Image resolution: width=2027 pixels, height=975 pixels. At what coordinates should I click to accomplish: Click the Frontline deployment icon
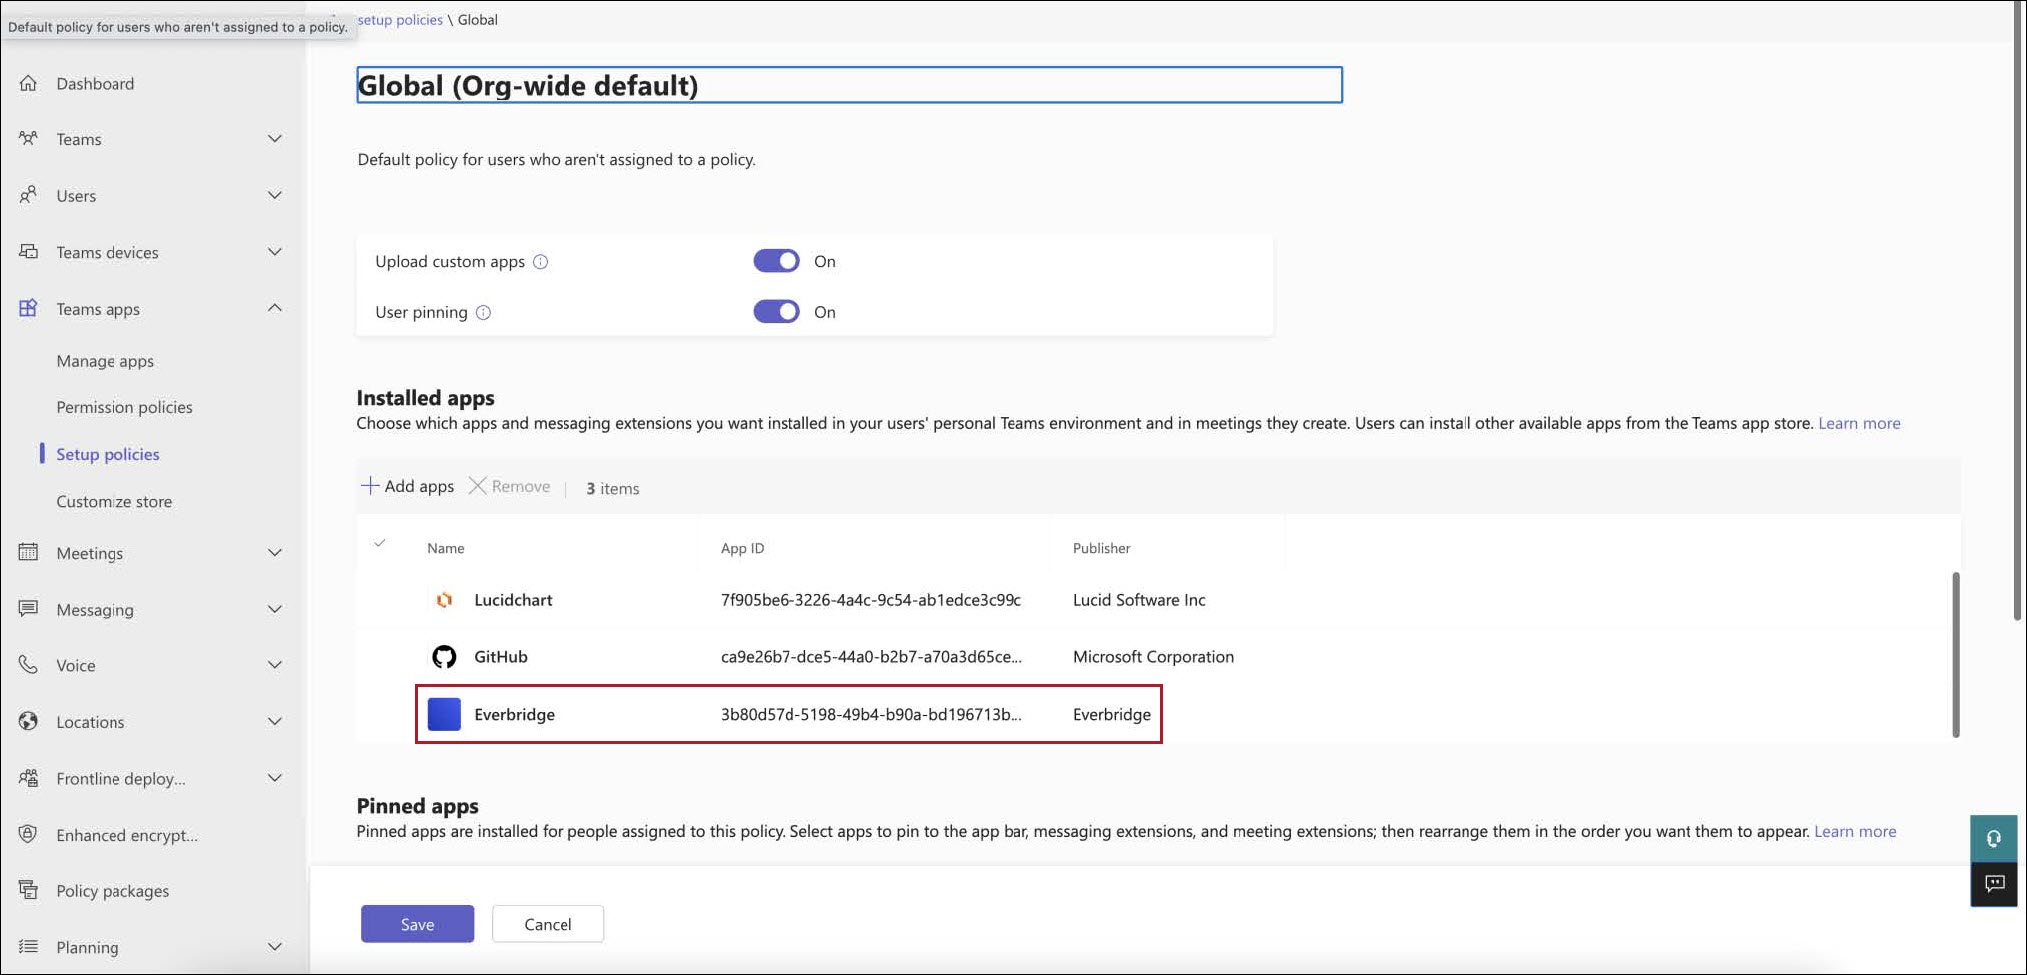click(x=28, y=778)
